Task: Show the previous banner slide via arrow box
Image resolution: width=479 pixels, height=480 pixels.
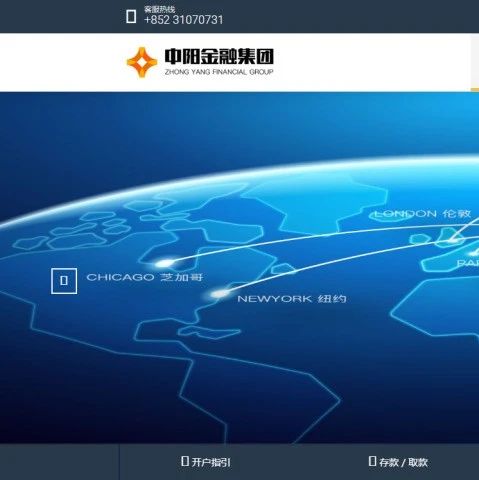Action: point(64,281)
